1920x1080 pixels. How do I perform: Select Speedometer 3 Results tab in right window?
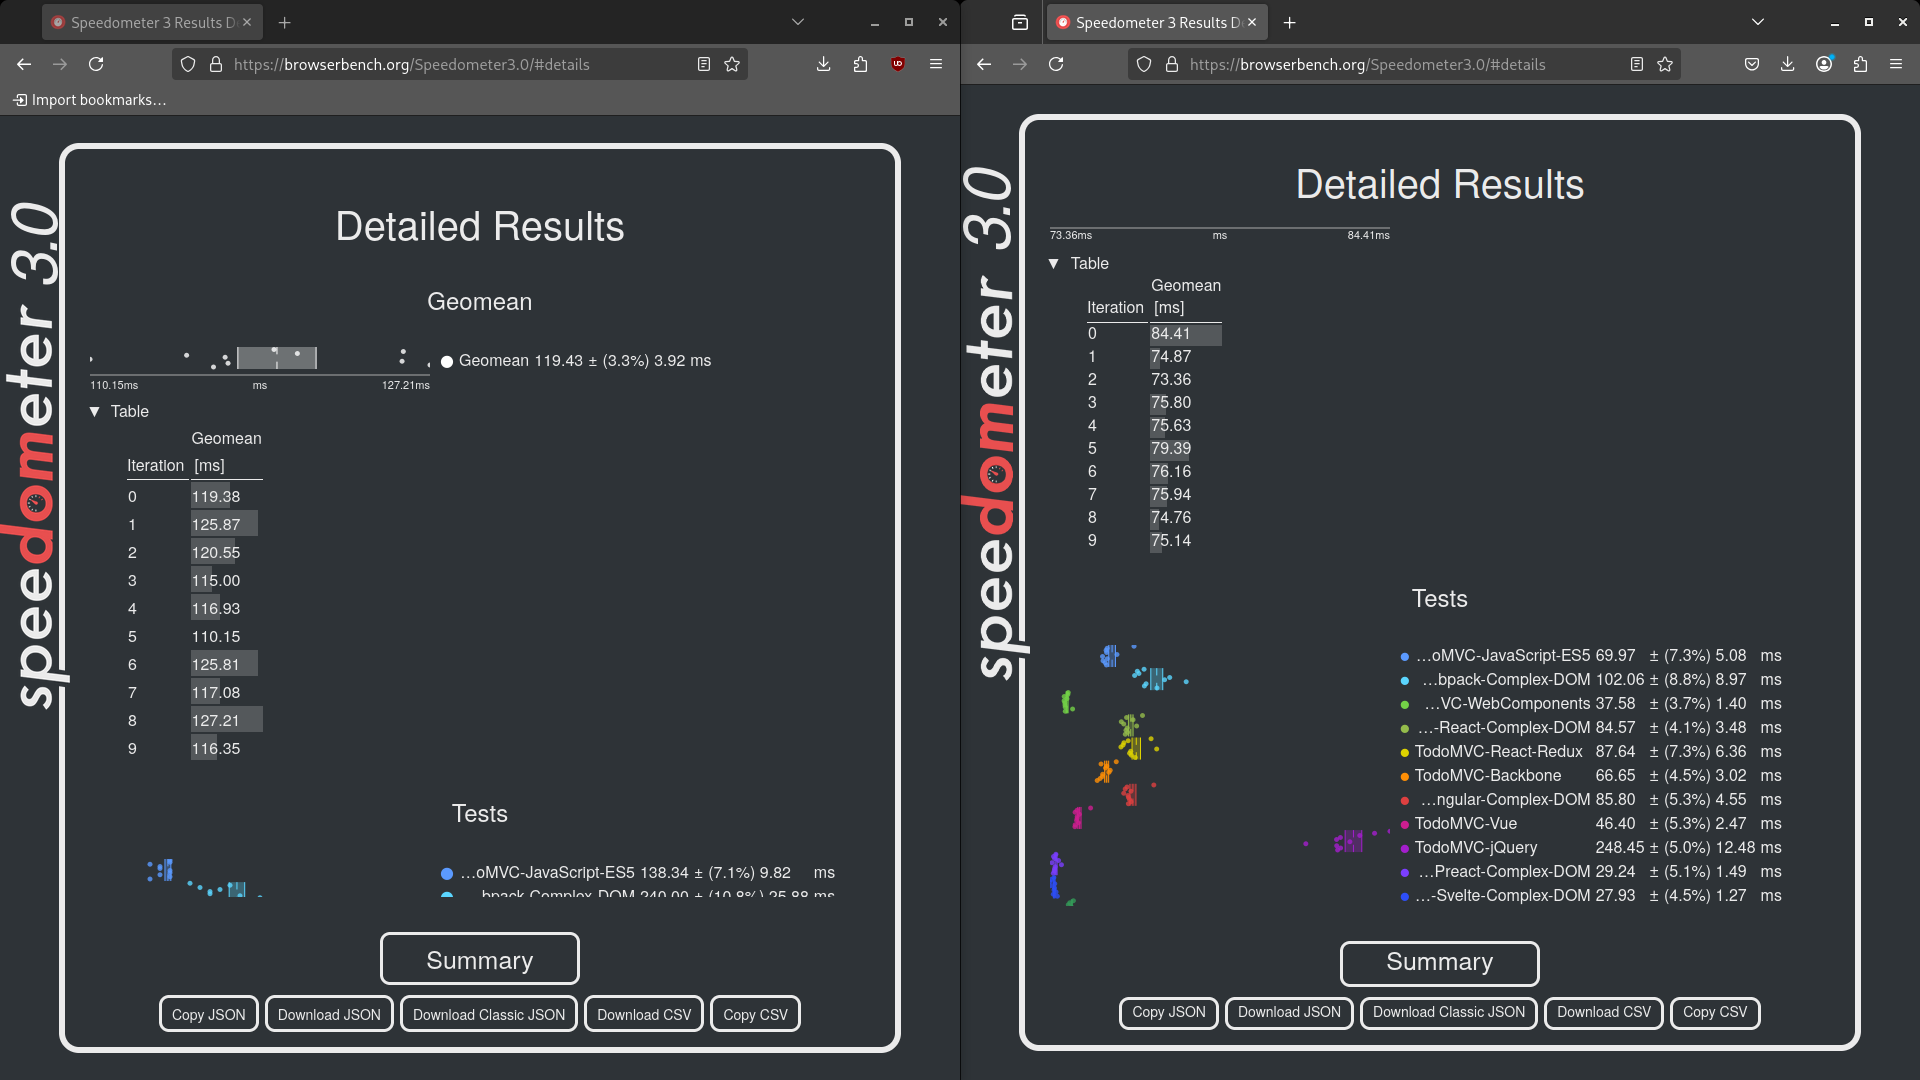tap(1157, 22)
